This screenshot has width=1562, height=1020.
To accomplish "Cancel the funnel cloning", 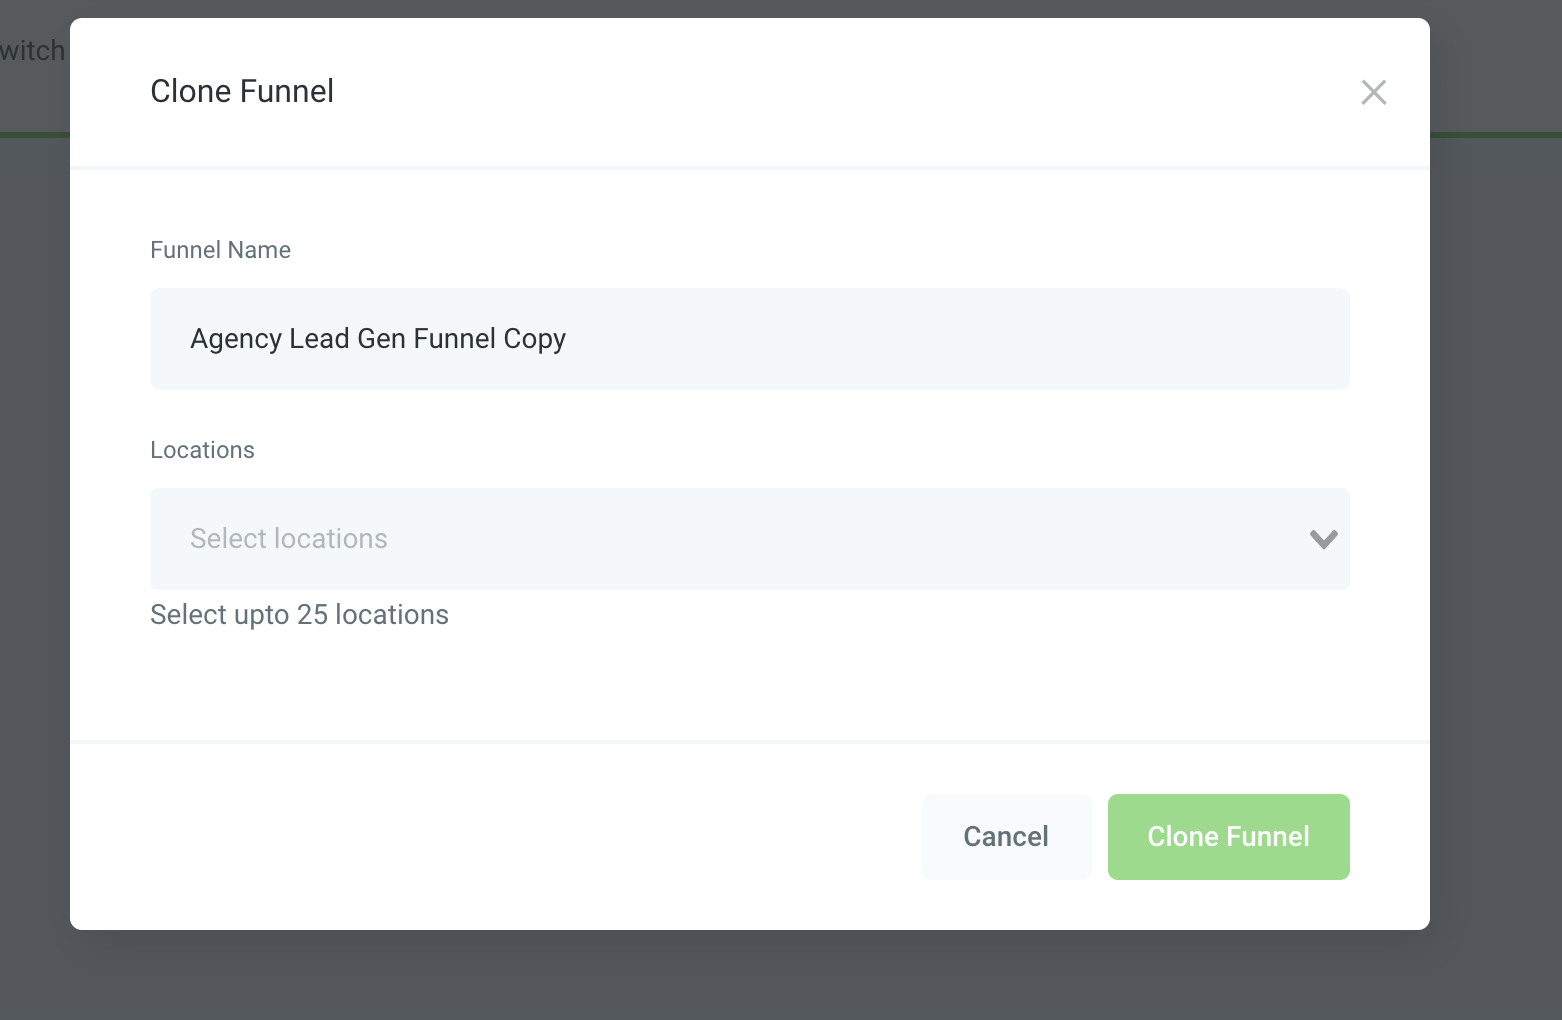I will 1006,837.
